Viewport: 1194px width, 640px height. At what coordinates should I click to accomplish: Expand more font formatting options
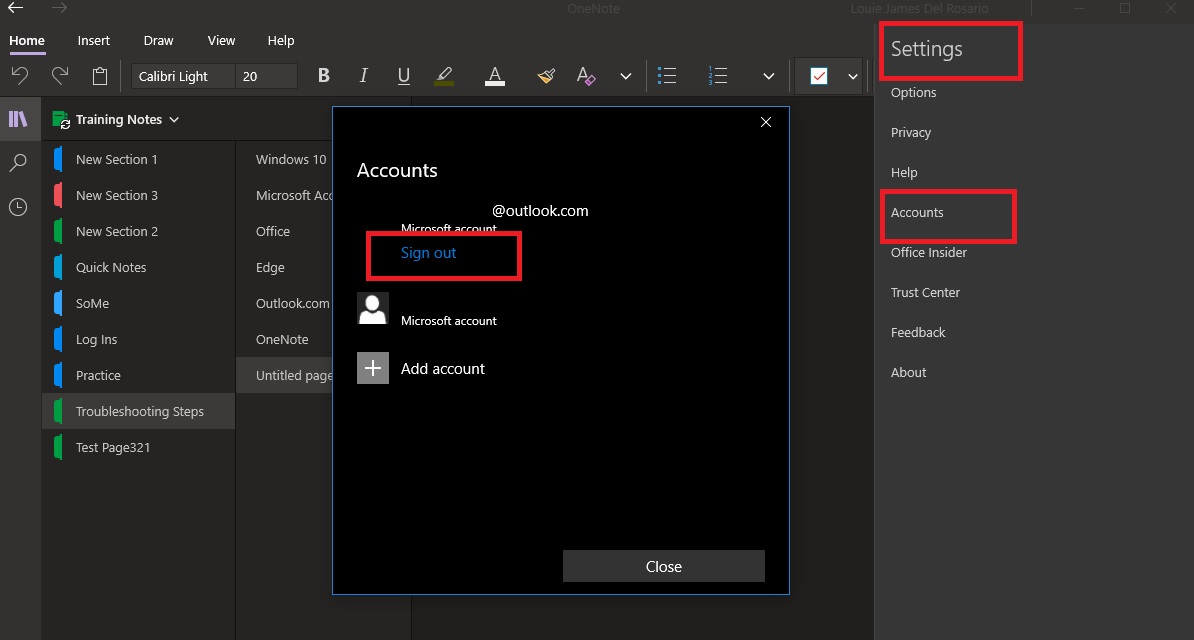tap(625, 76)
